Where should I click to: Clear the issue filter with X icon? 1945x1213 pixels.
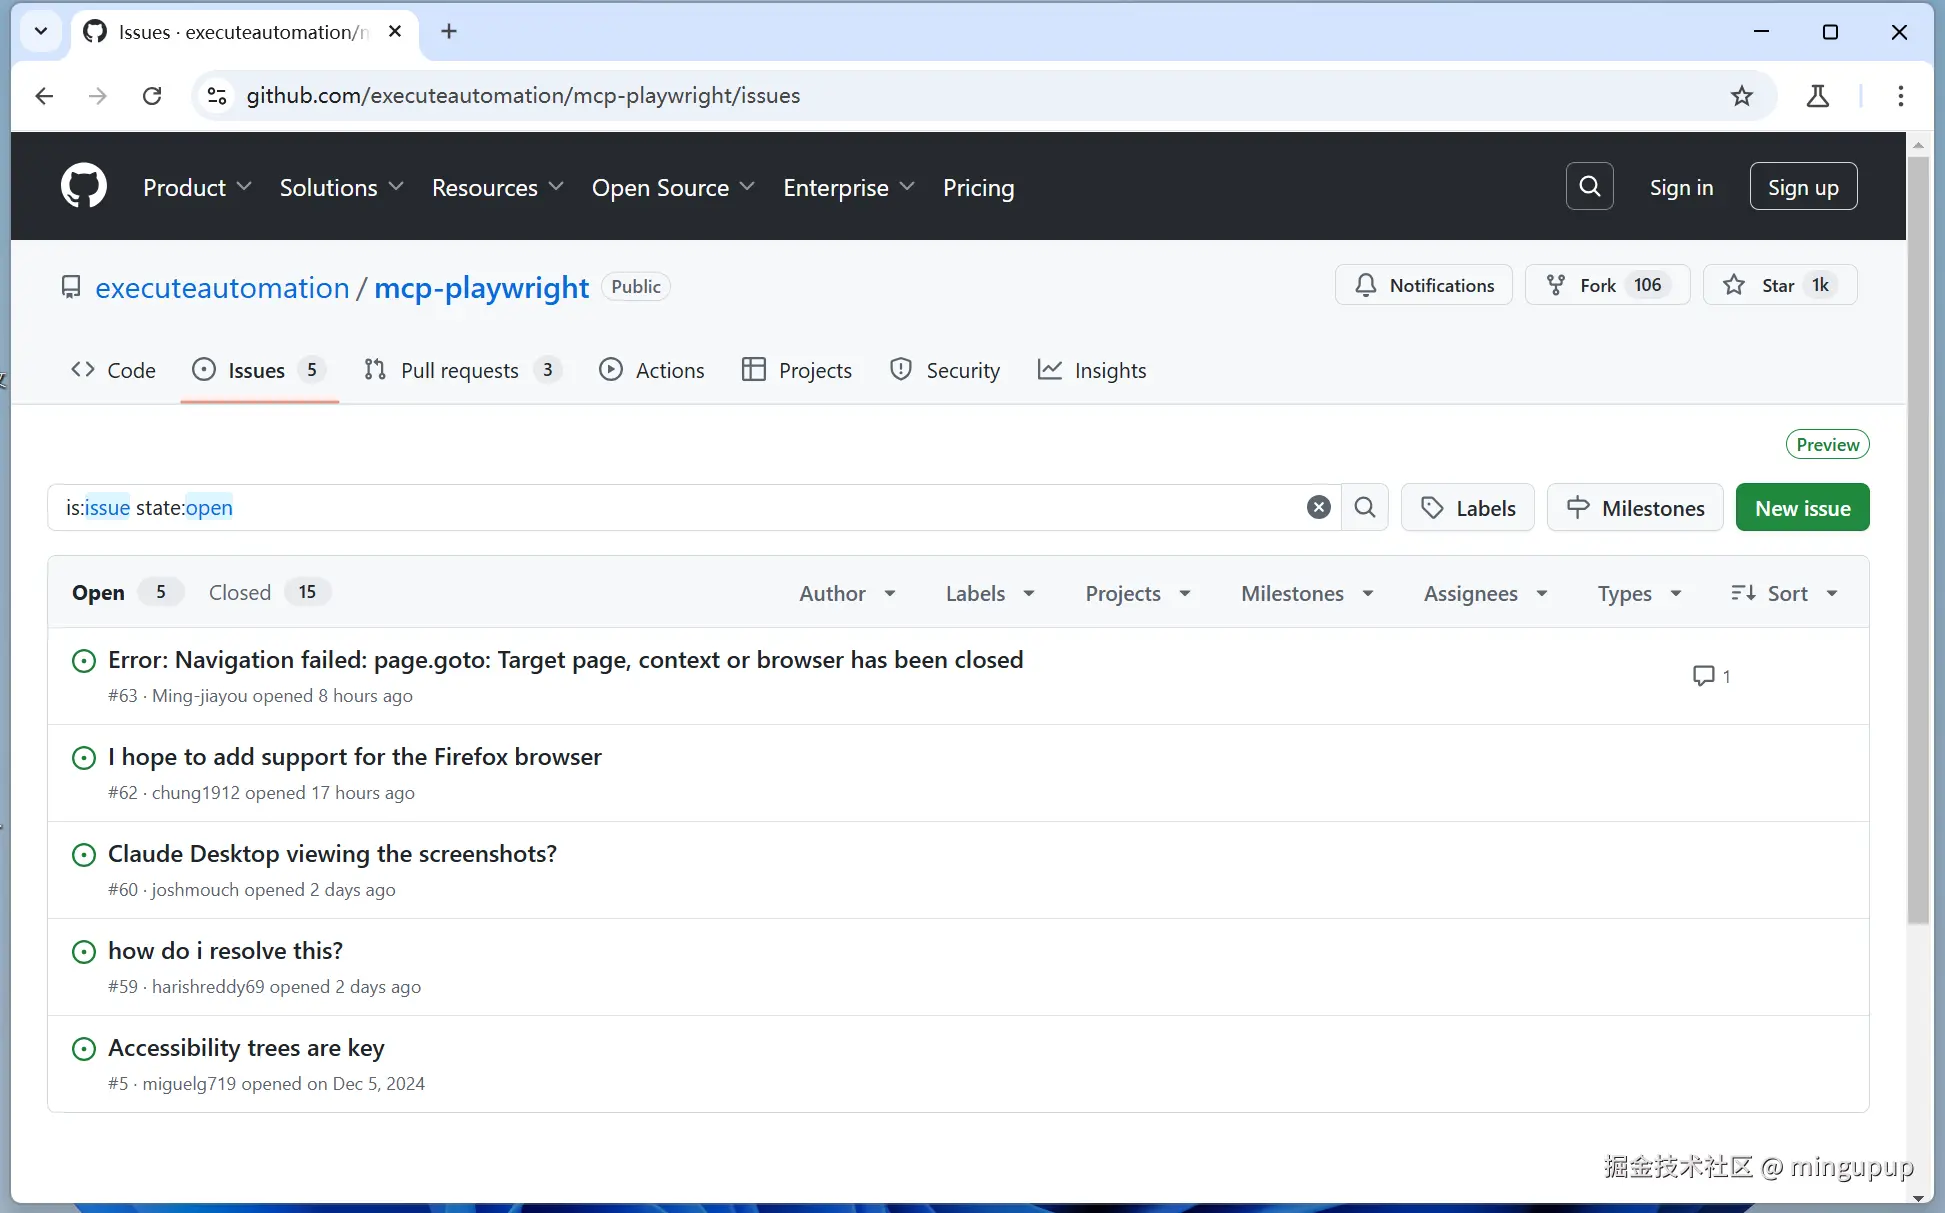tap(1318, 508)
